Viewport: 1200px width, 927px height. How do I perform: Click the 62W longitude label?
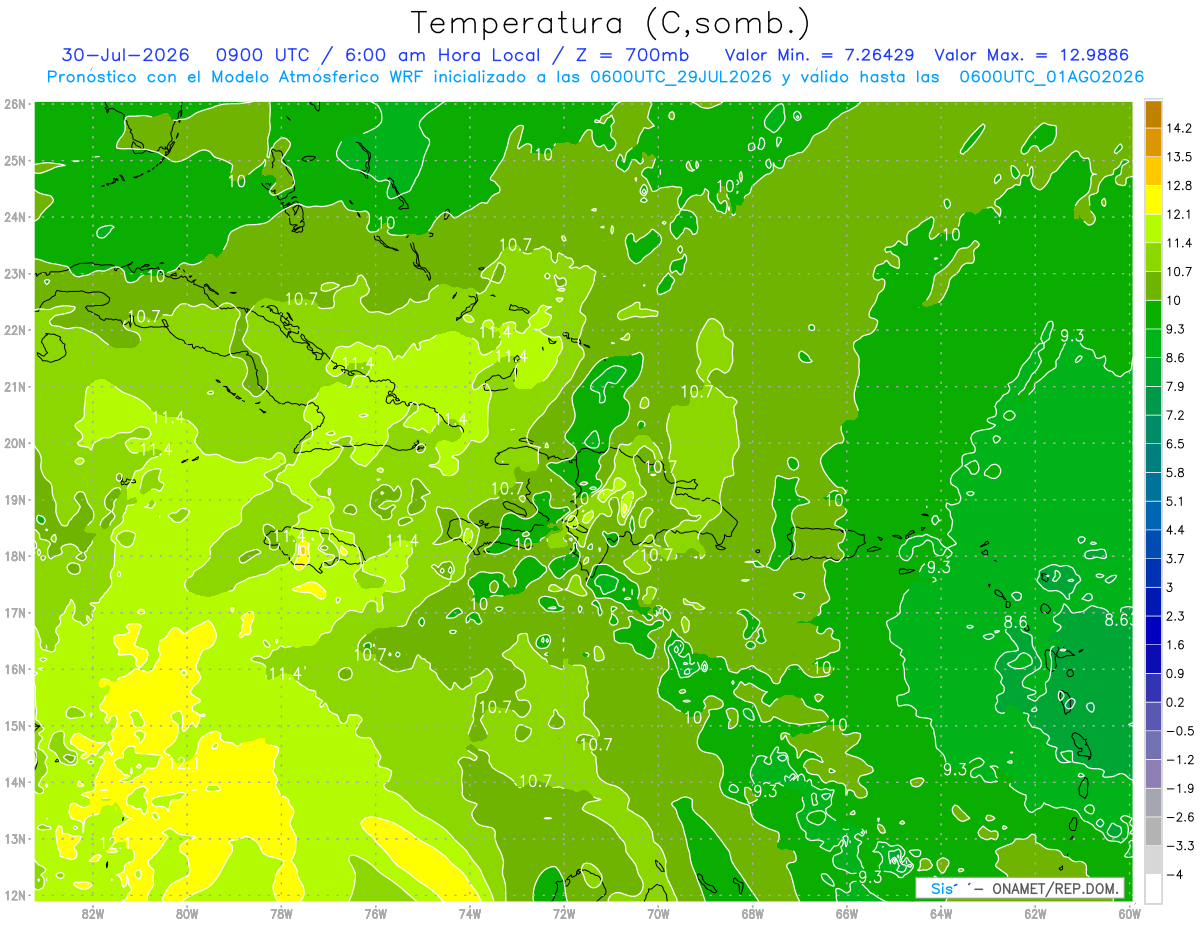point(1036,913)
